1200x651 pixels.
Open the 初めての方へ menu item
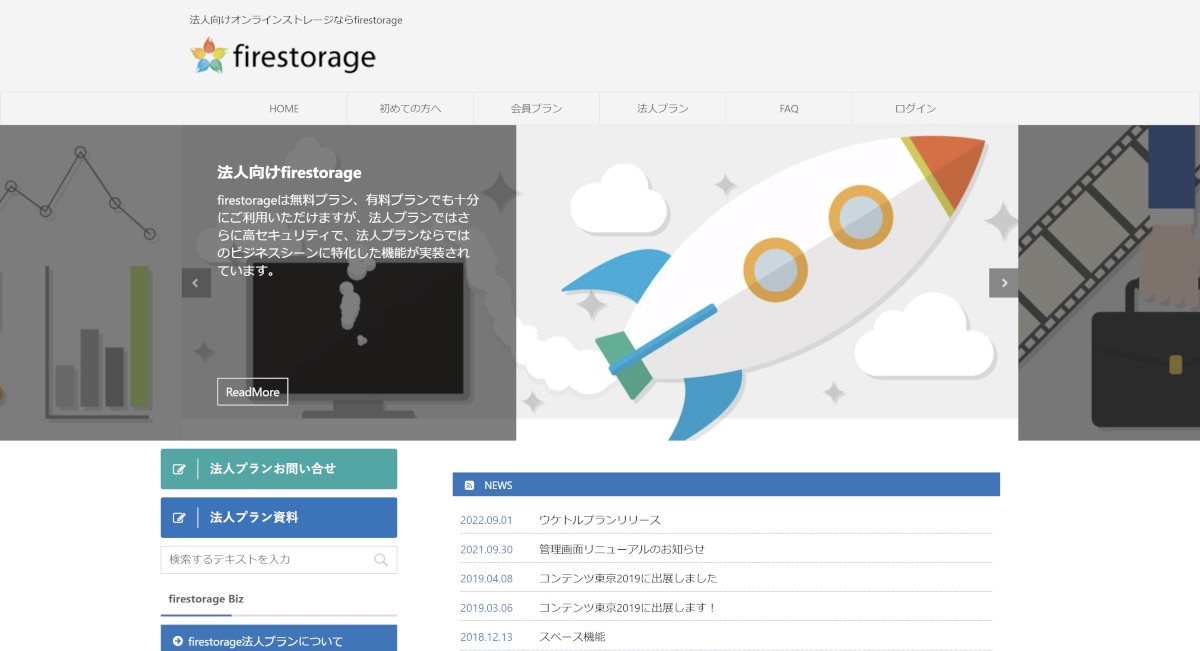[x=410, y=108]
